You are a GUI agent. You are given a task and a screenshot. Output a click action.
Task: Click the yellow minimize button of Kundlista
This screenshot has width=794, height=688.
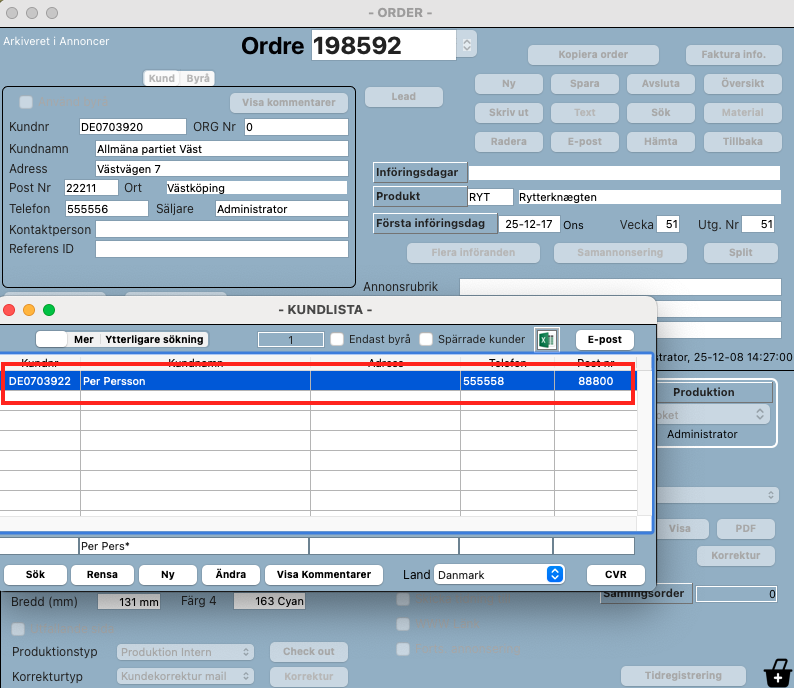[x=29, y=310]
